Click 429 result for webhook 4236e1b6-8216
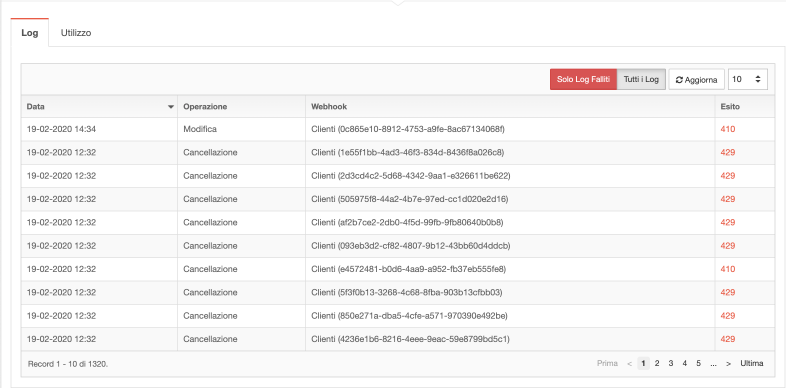 728,339
